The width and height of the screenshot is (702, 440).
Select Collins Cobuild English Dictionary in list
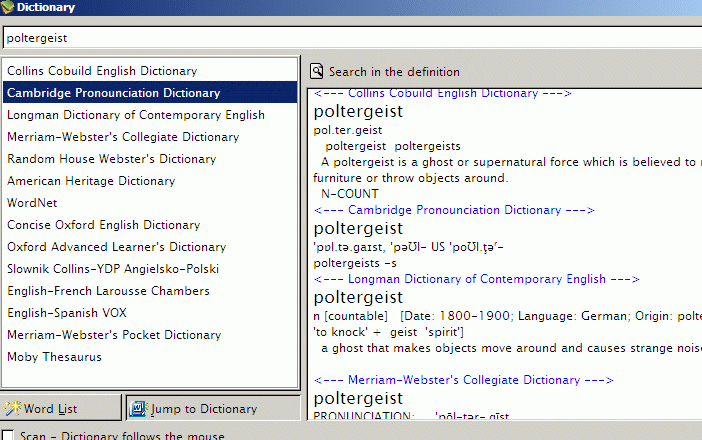pyautogui.click(x=150, y=71)
